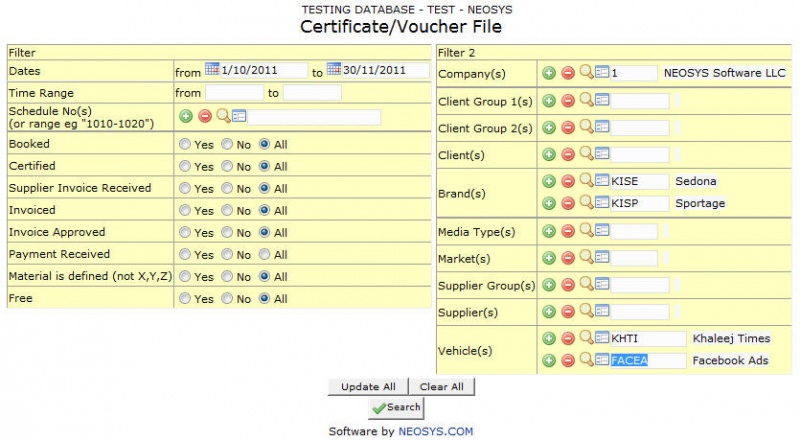
Task: Remove the Client(s) row with red minus
Action: click(x=568, y=154)
